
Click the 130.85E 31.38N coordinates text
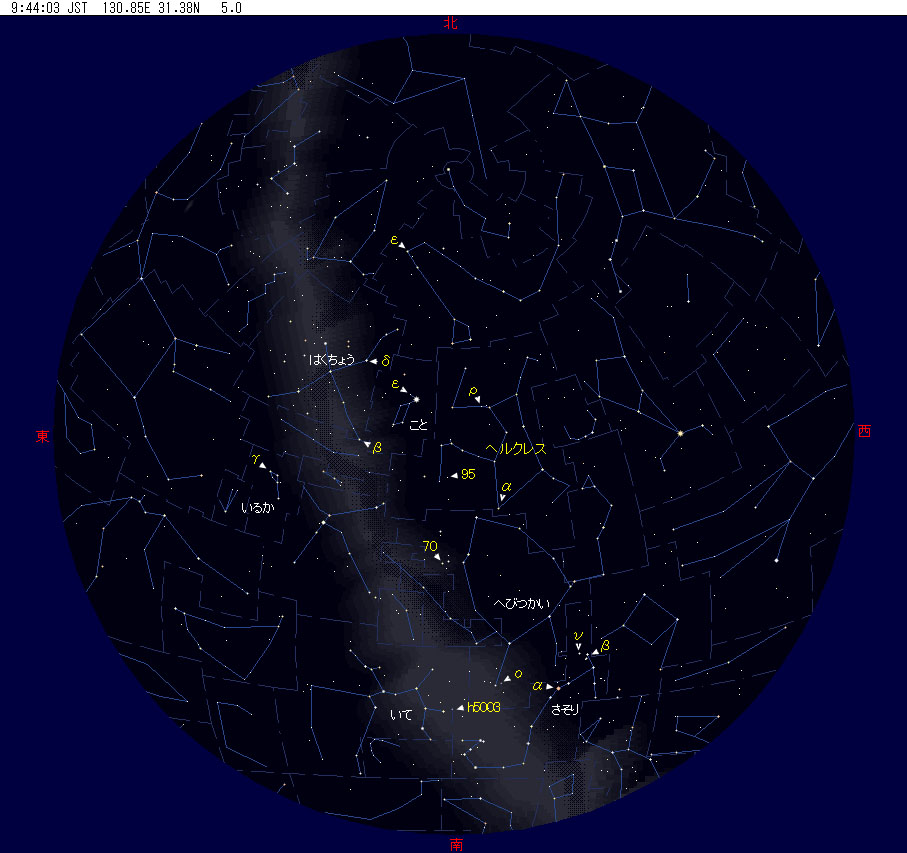pyautogui.click(x=150, y=8)
